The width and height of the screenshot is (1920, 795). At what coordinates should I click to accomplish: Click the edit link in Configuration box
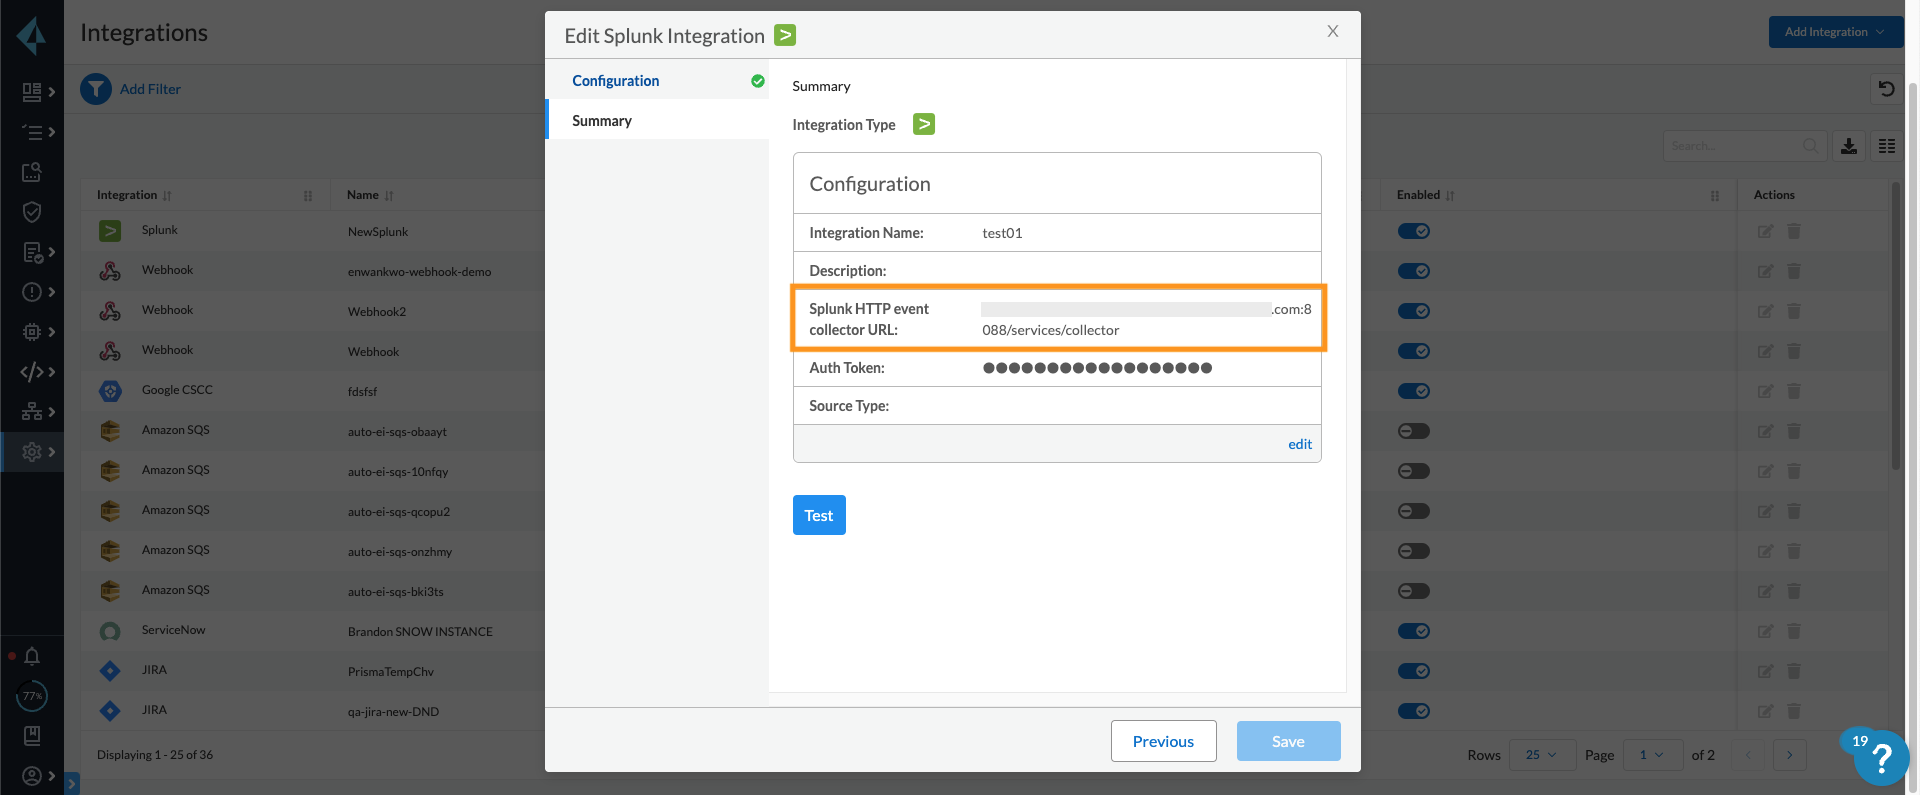tap(1299, 444)
